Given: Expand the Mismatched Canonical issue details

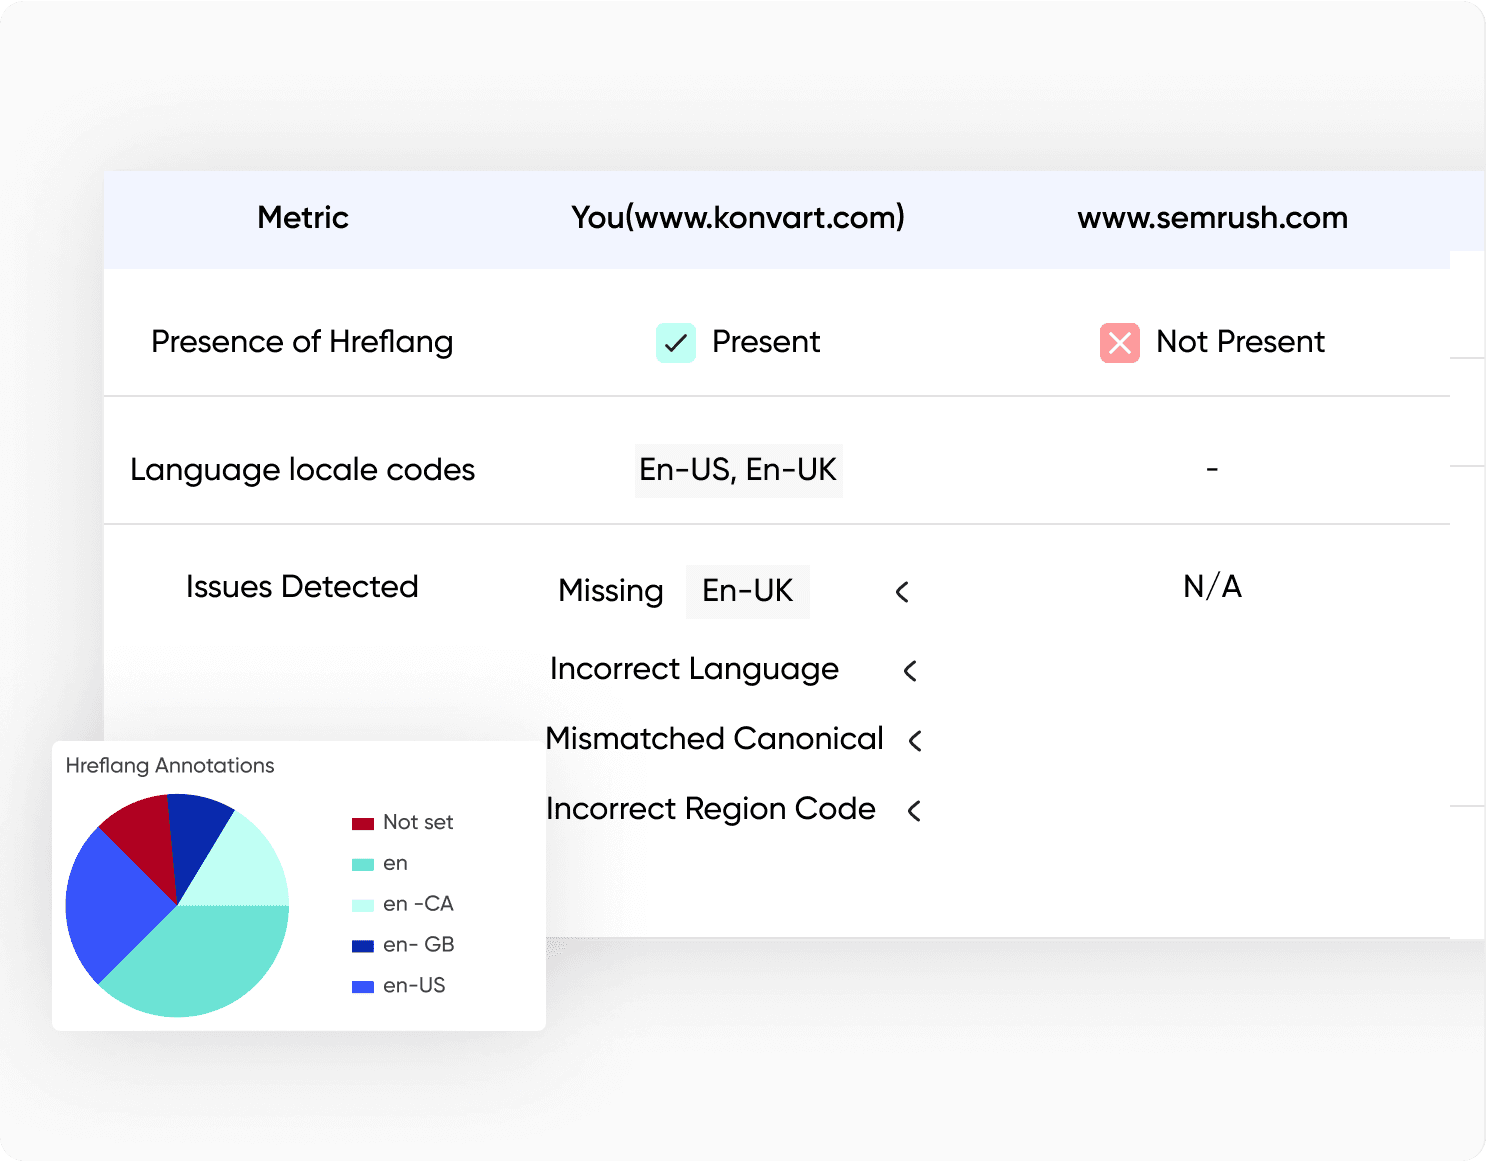Looking at the screenshot, I should [x=914, y=741].
